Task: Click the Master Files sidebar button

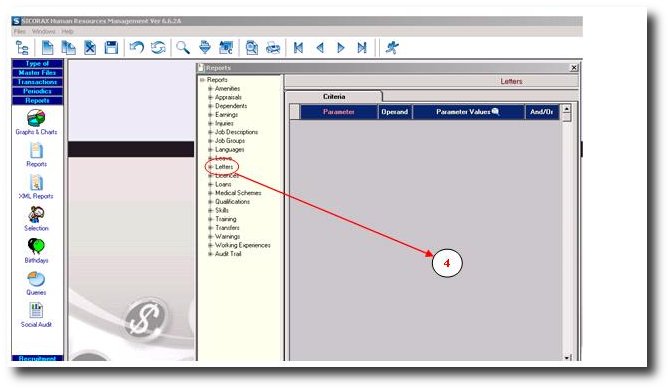Action: 37,73
